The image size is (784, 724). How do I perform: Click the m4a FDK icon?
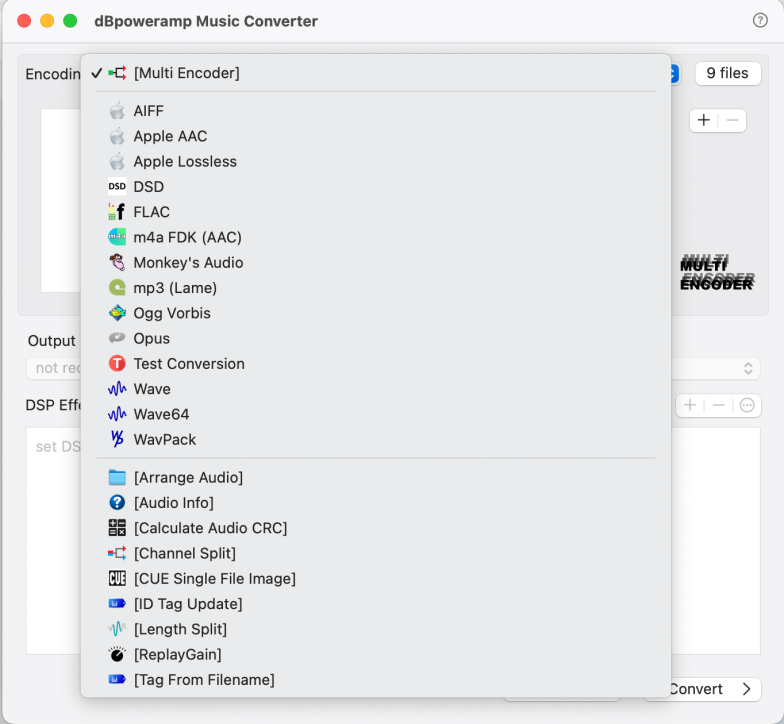coord(117,237)
